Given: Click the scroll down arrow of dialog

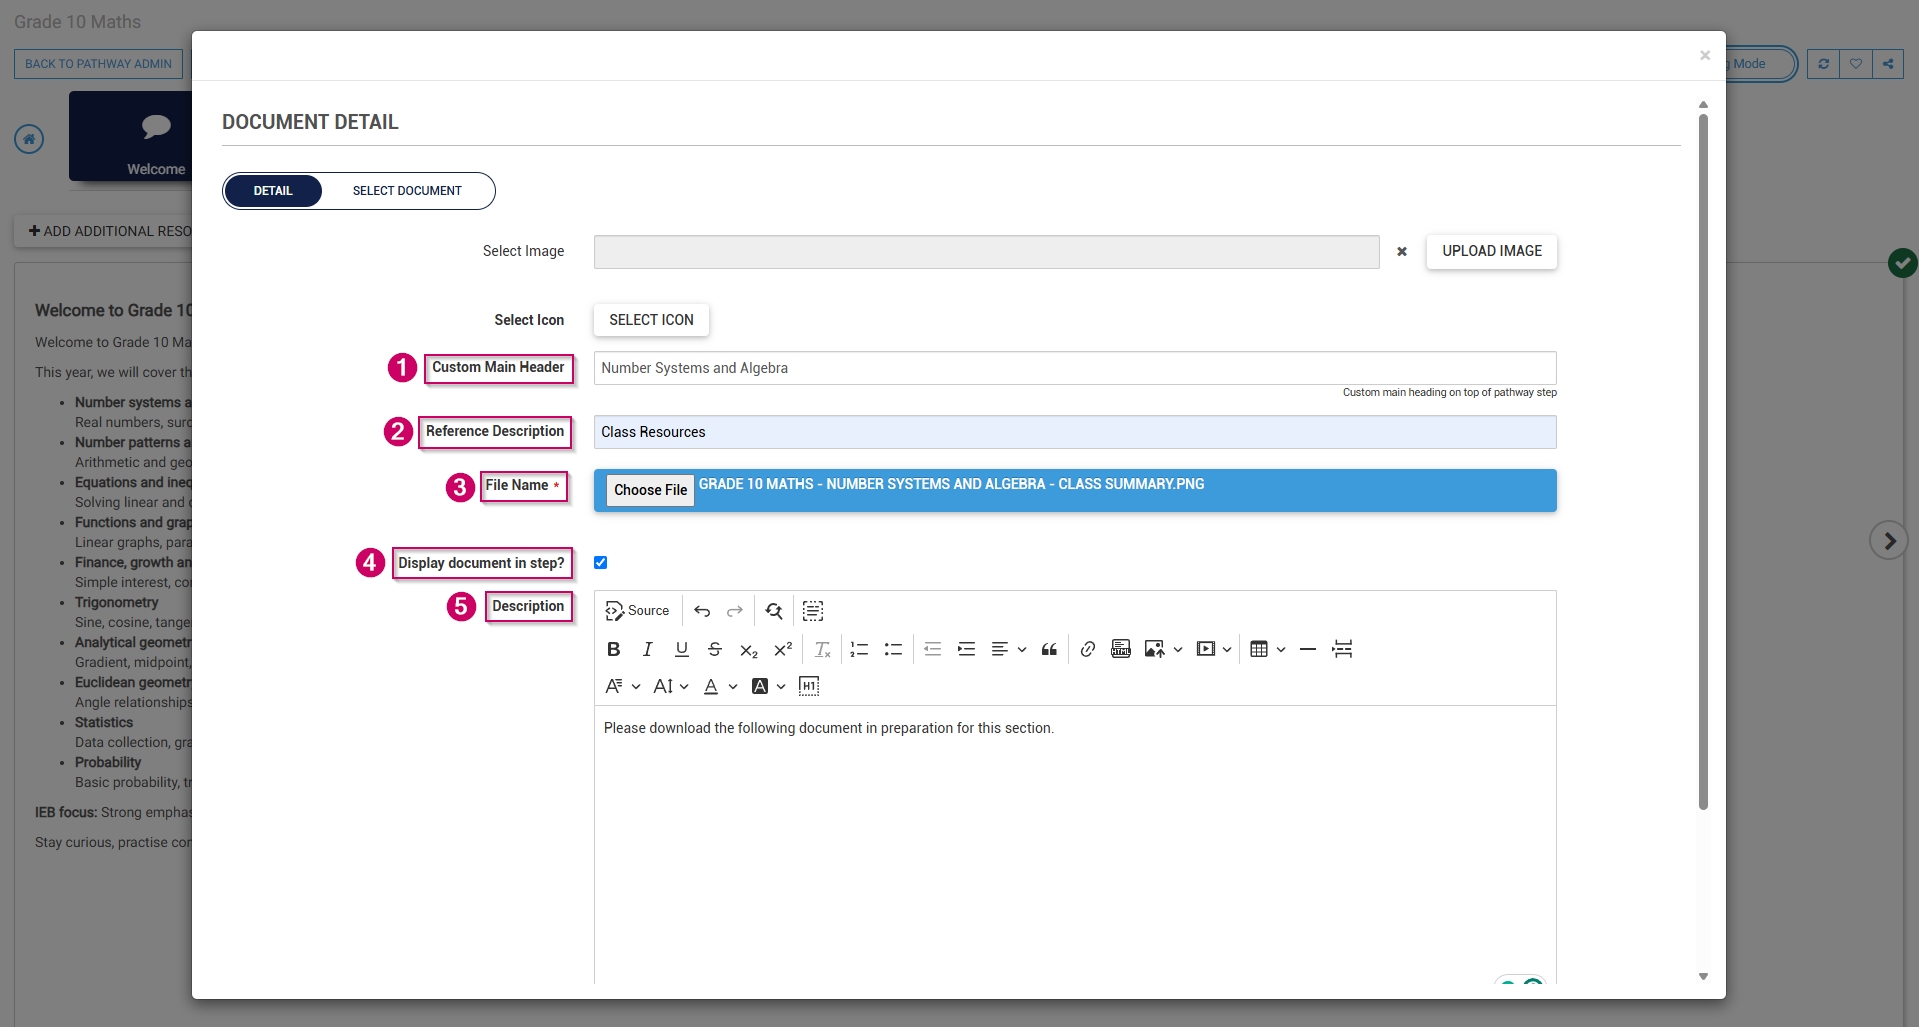Looking at the screenshot, I should point(1703,977).
